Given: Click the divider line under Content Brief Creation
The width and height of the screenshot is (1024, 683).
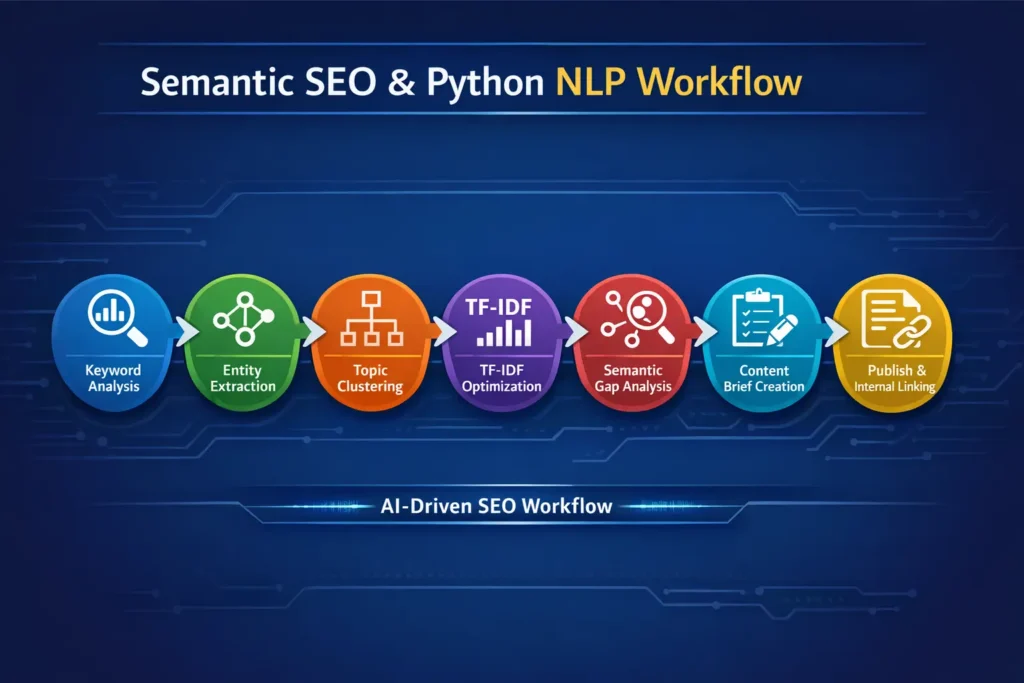Looking at the screenshot, I should click(x=762, y=358).
